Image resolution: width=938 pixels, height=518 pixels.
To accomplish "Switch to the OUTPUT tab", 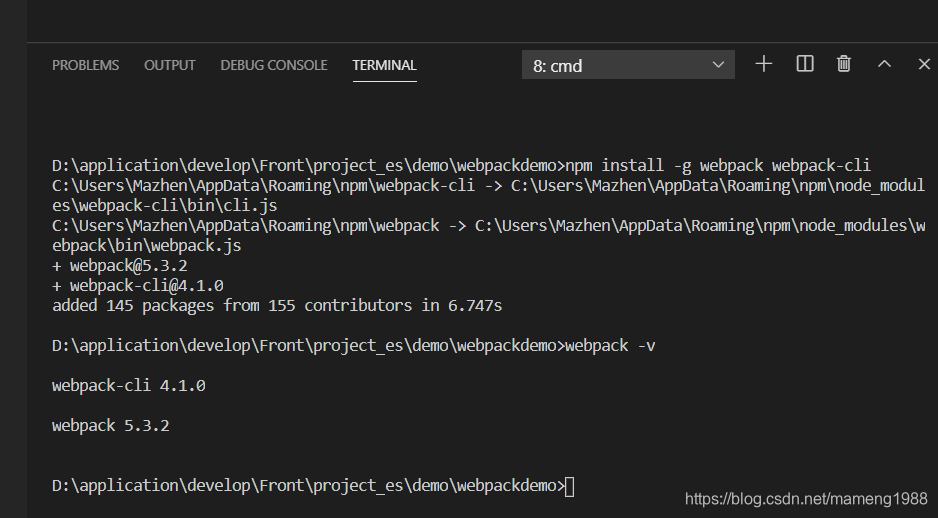I will (x=169, y=65).
